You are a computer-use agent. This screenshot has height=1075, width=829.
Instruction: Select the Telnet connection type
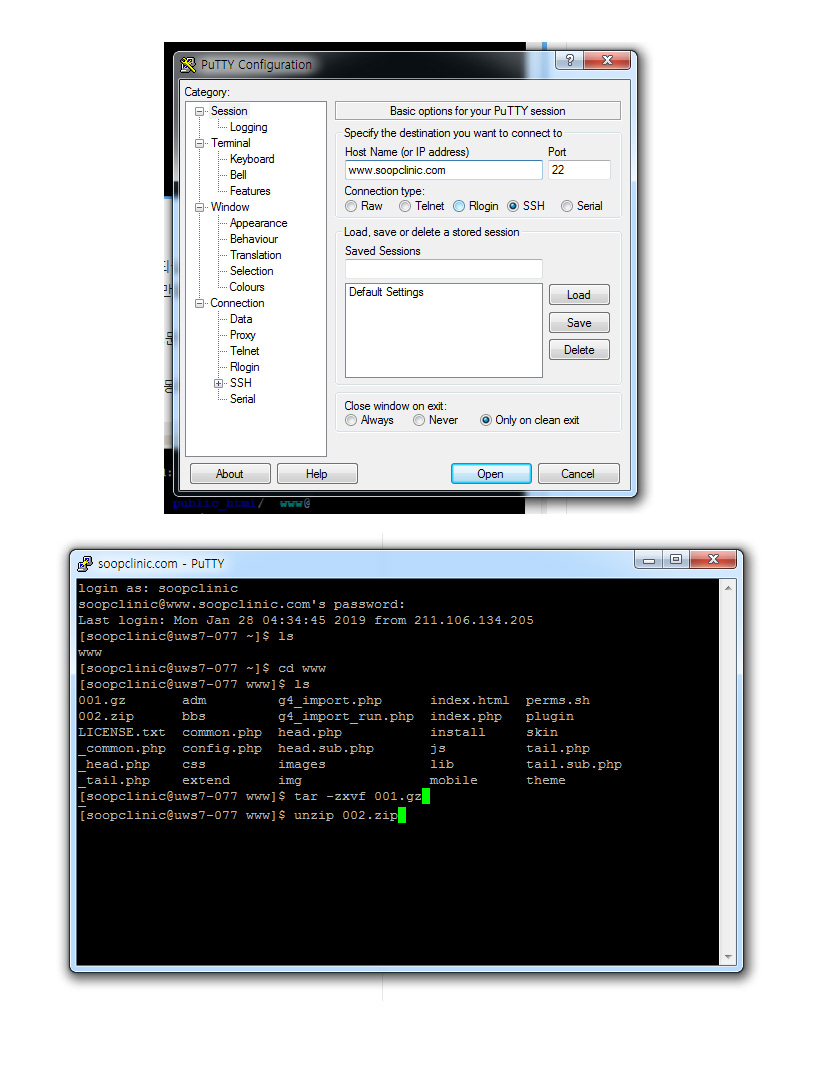pos(405,206)
